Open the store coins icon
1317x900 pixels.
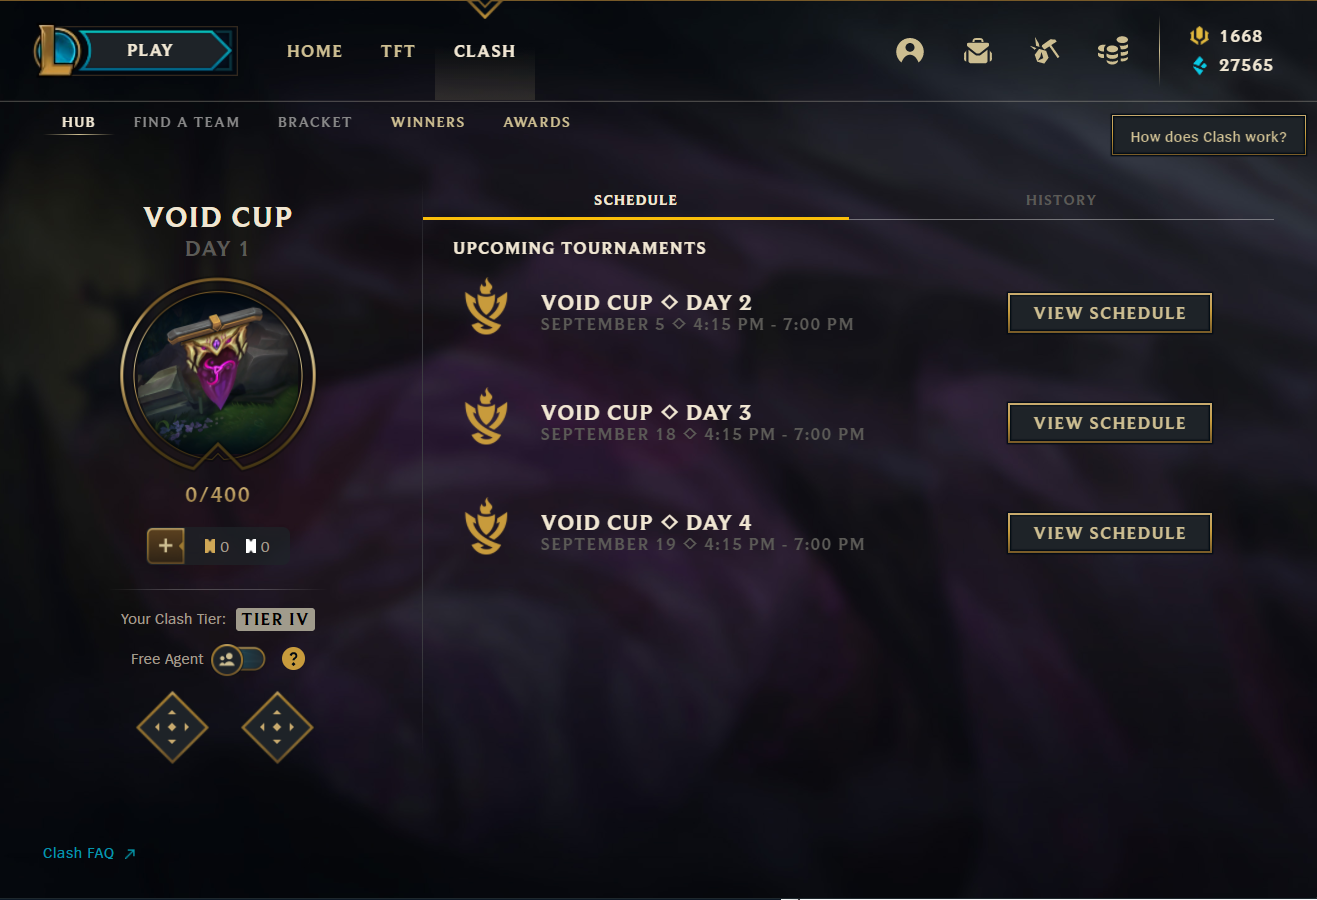tap(1113, 51)
